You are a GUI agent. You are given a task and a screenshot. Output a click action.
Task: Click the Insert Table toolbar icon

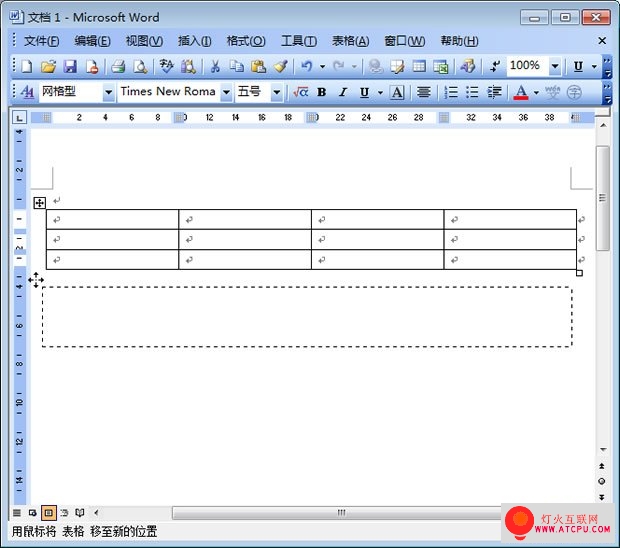click(419, 66)
